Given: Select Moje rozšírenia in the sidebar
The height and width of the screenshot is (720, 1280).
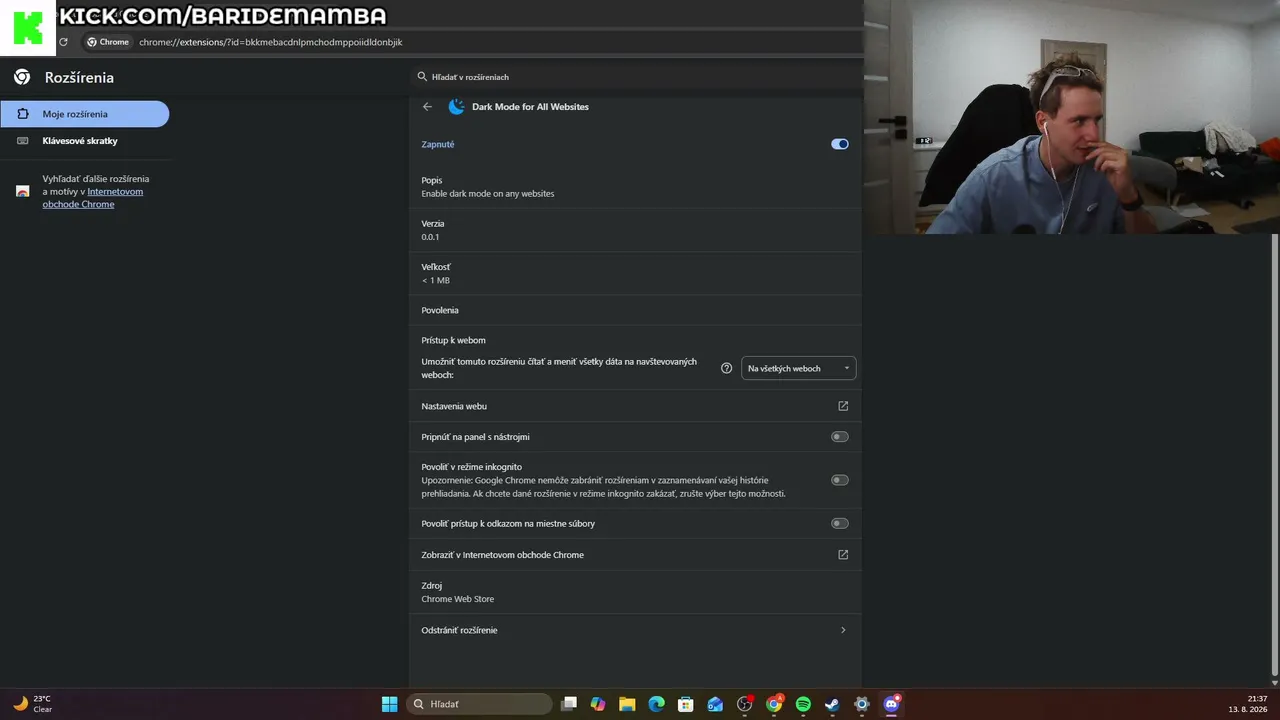Looking at the screenshot, I should 85,114.
